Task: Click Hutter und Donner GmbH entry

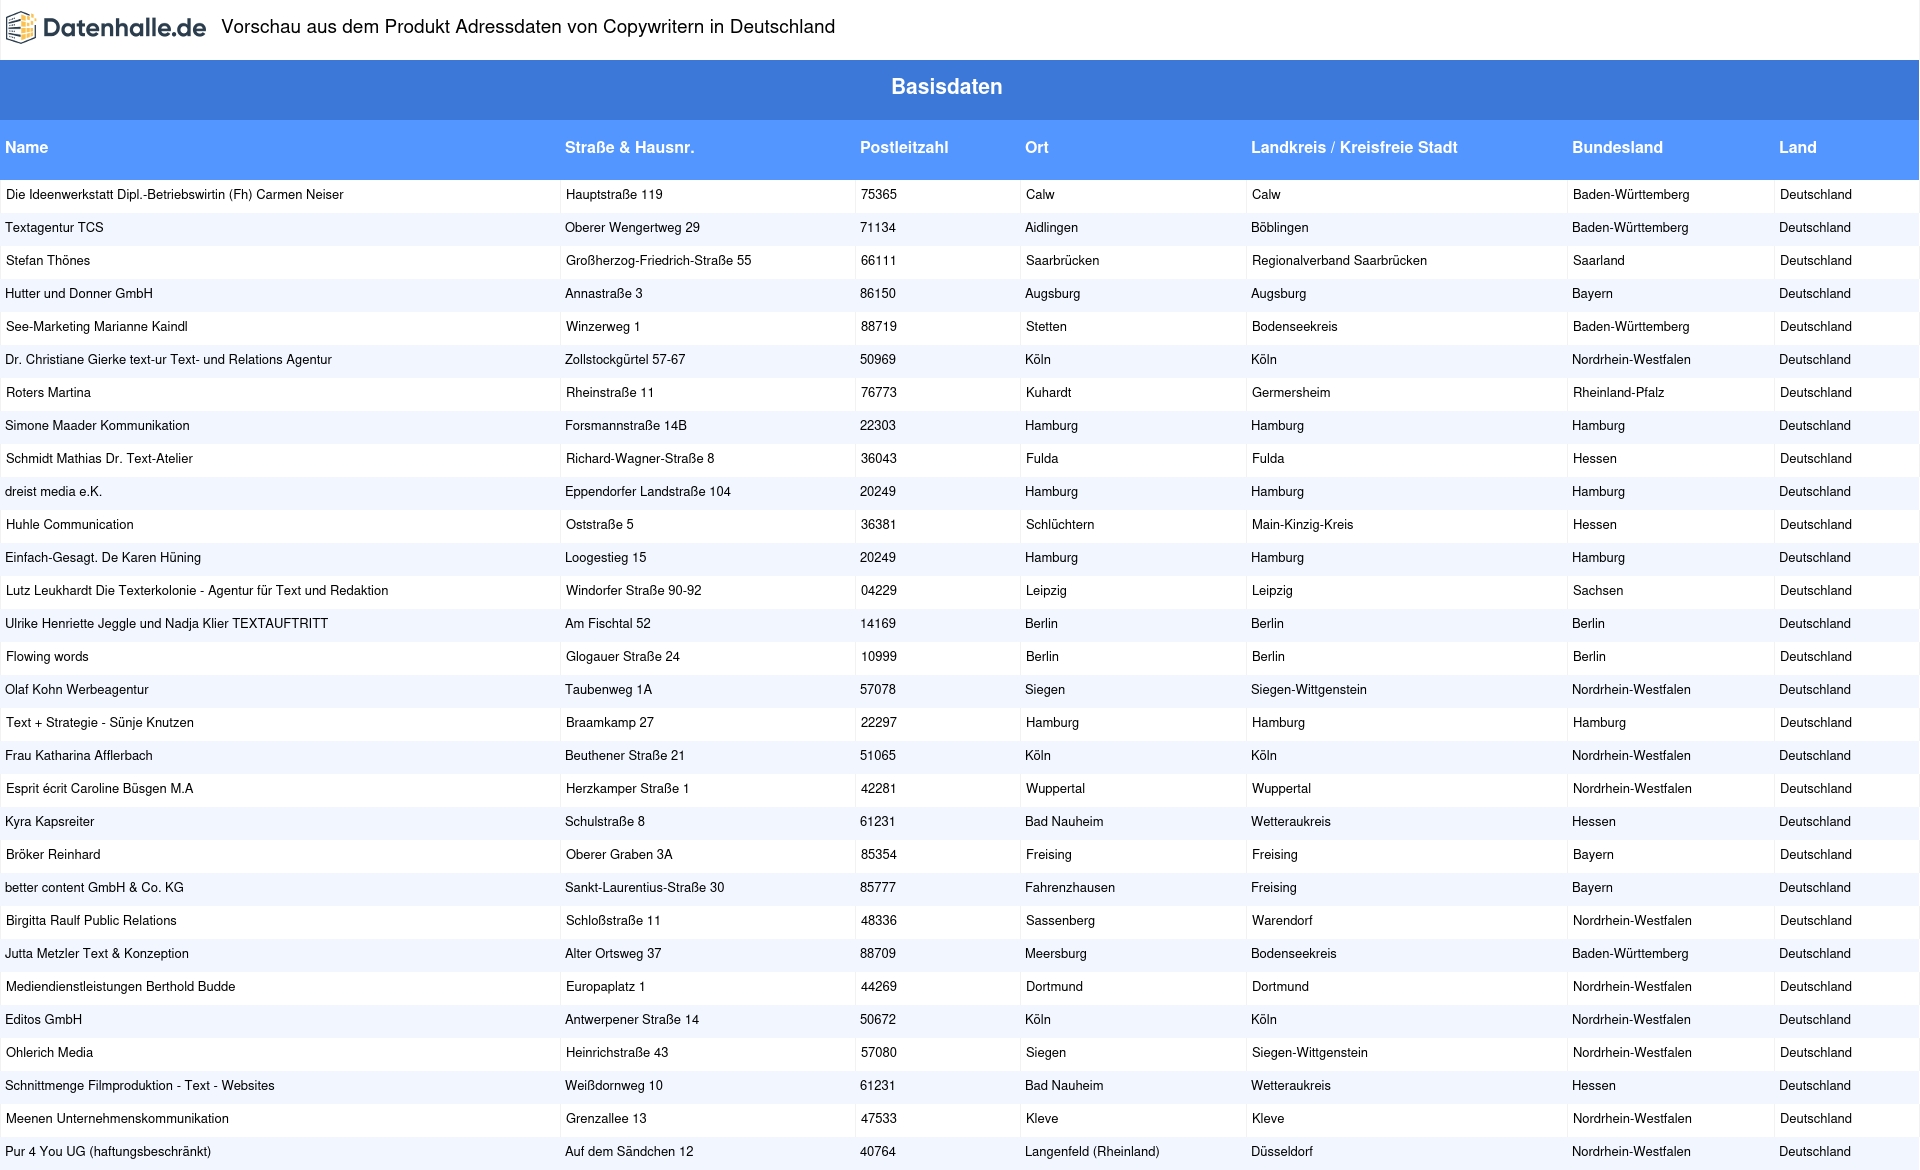Action: click(79, 294)
